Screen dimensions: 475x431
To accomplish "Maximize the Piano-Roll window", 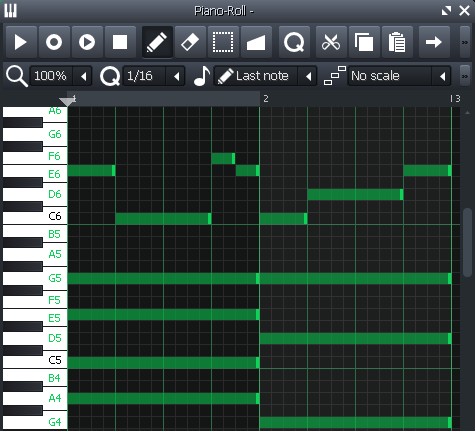I will [x=446, y=11].
